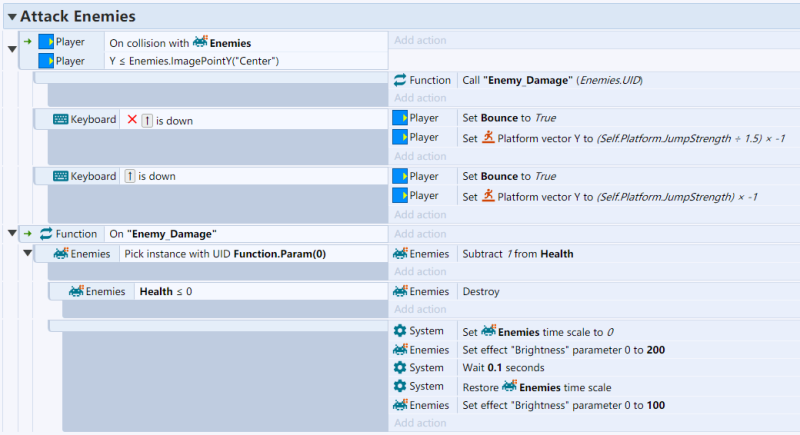
Task: Click the Enemies icon beside the Destroy action
Action: (401, 291)
